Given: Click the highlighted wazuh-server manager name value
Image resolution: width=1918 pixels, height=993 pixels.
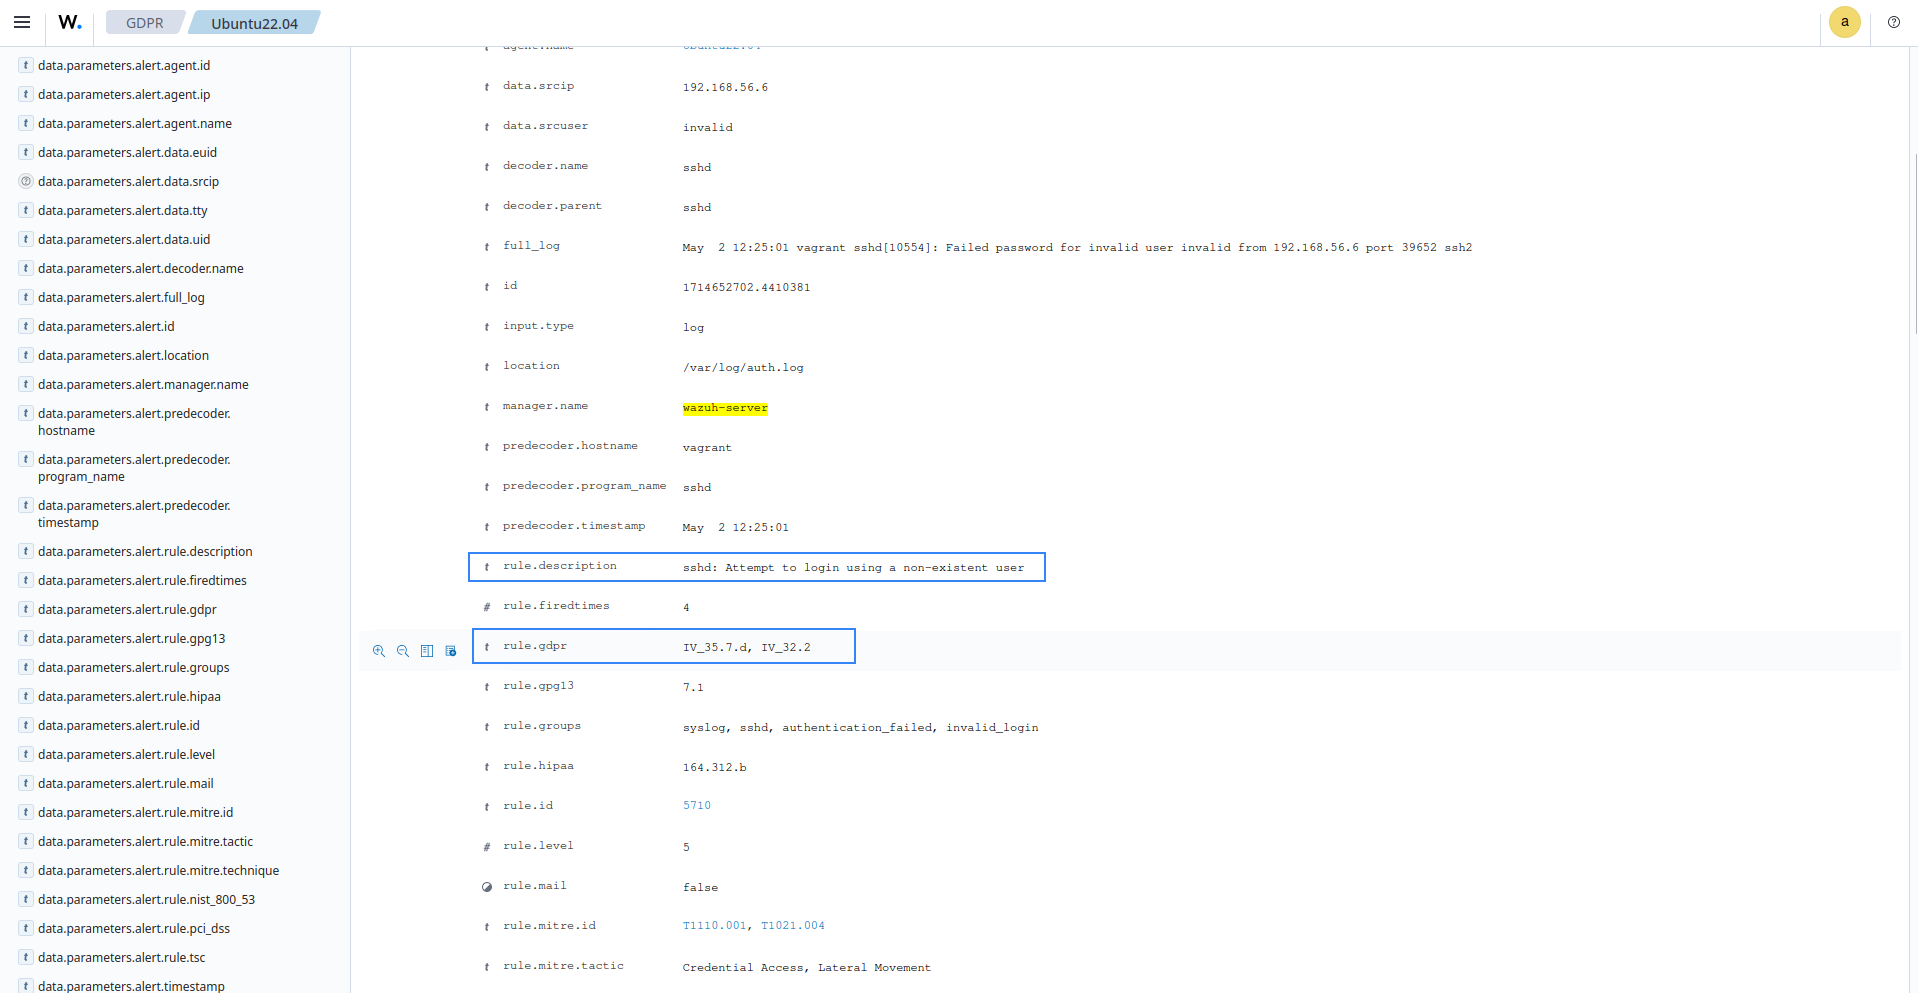Looking at the screenshot, I should [725, 408].
